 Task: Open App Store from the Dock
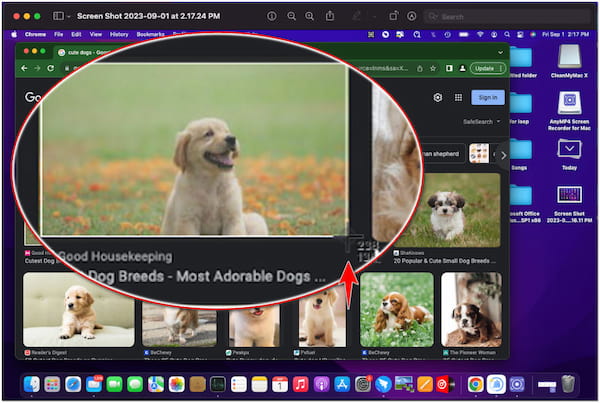tap(342, 384)
